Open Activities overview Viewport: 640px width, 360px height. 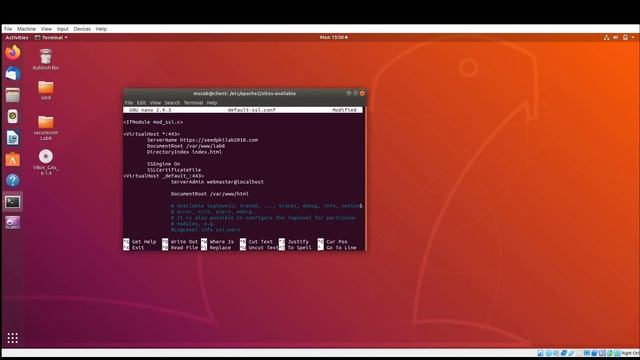17,38
